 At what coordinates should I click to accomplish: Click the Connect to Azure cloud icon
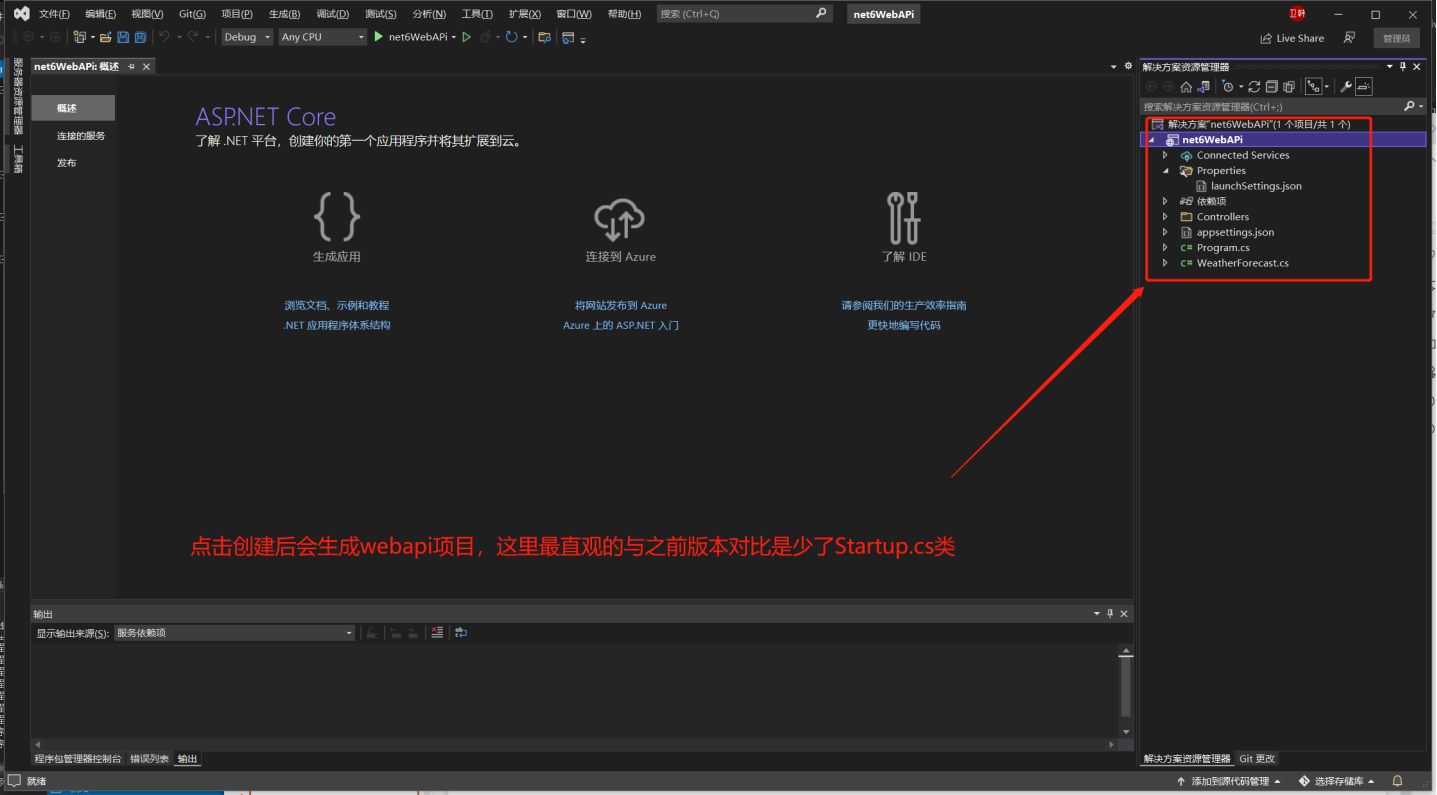coord(620,217)
